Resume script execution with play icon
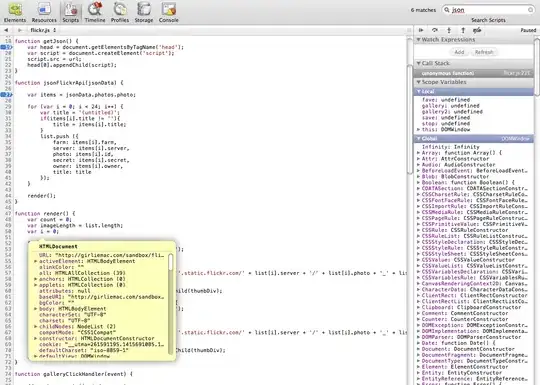 click(421, 30)
